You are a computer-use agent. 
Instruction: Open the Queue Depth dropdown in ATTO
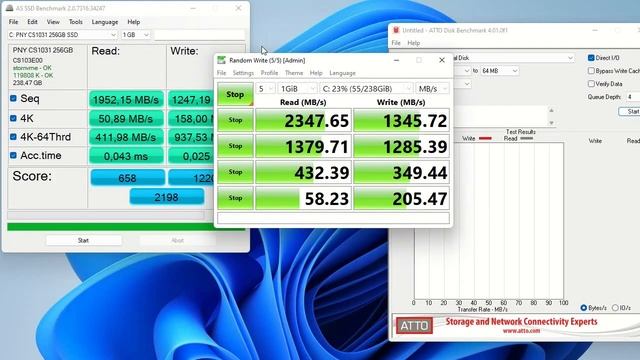click(x=633, y=97)
